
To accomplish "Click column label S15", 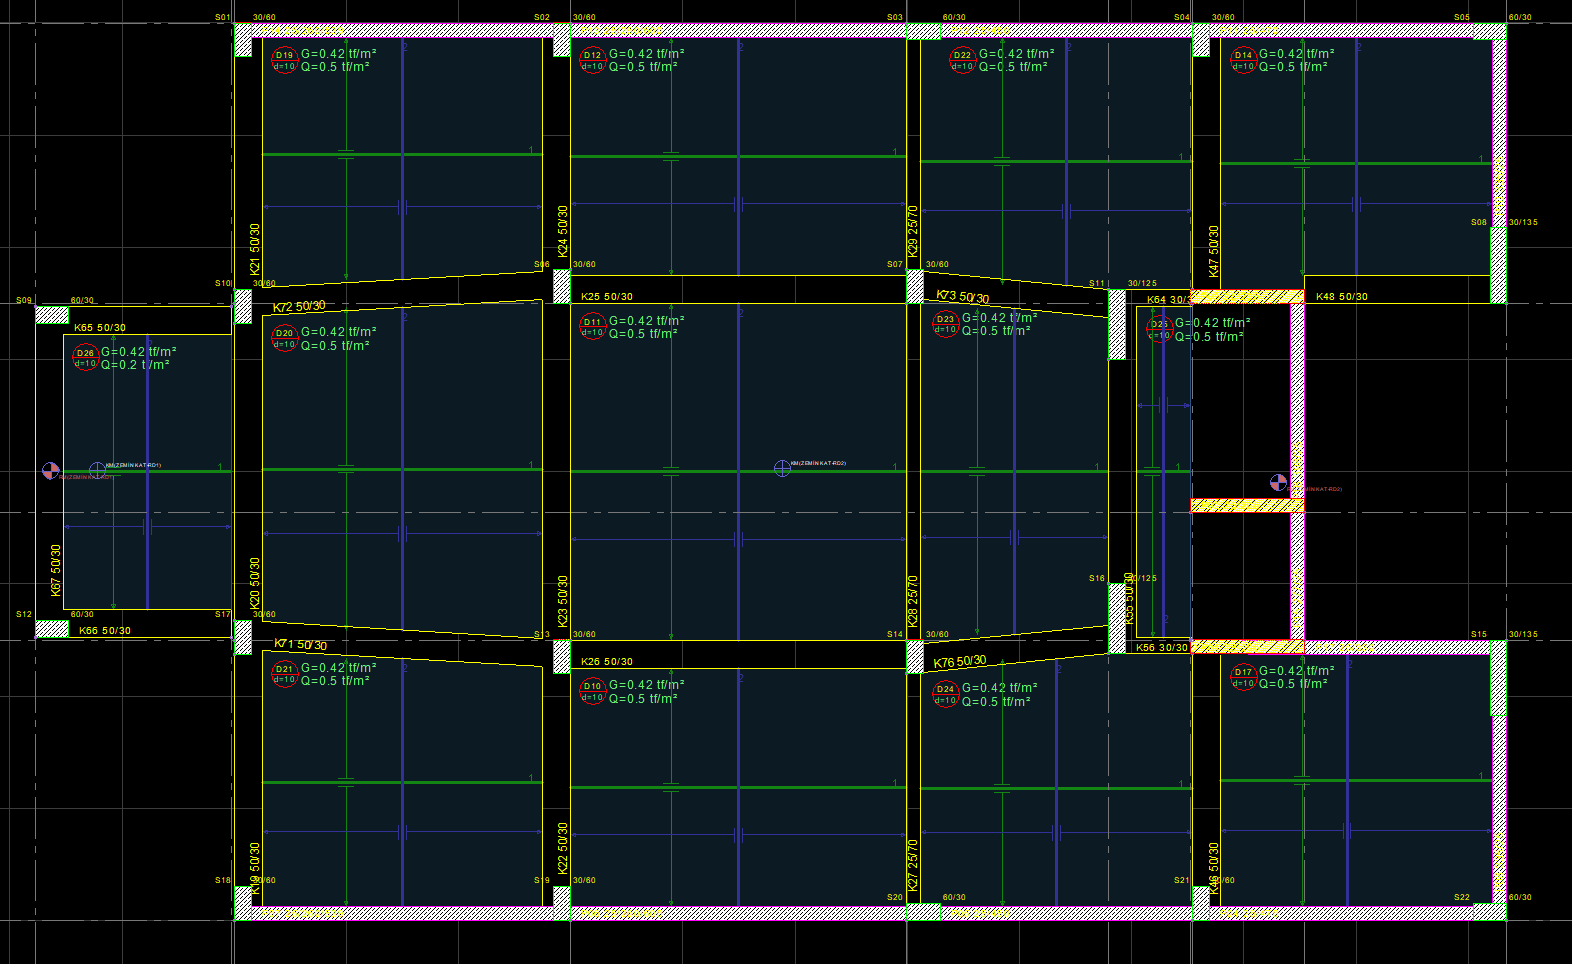I will coord(1479,635).
